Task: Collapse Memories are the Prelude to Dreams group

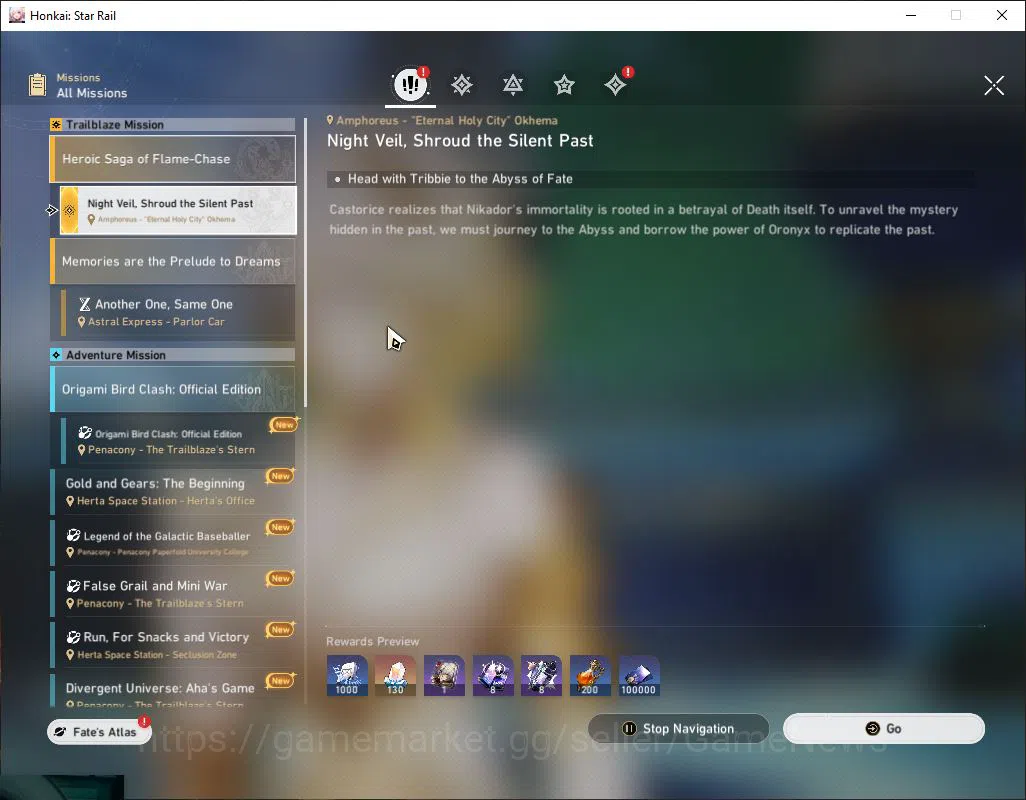Action: coord(173,261)
